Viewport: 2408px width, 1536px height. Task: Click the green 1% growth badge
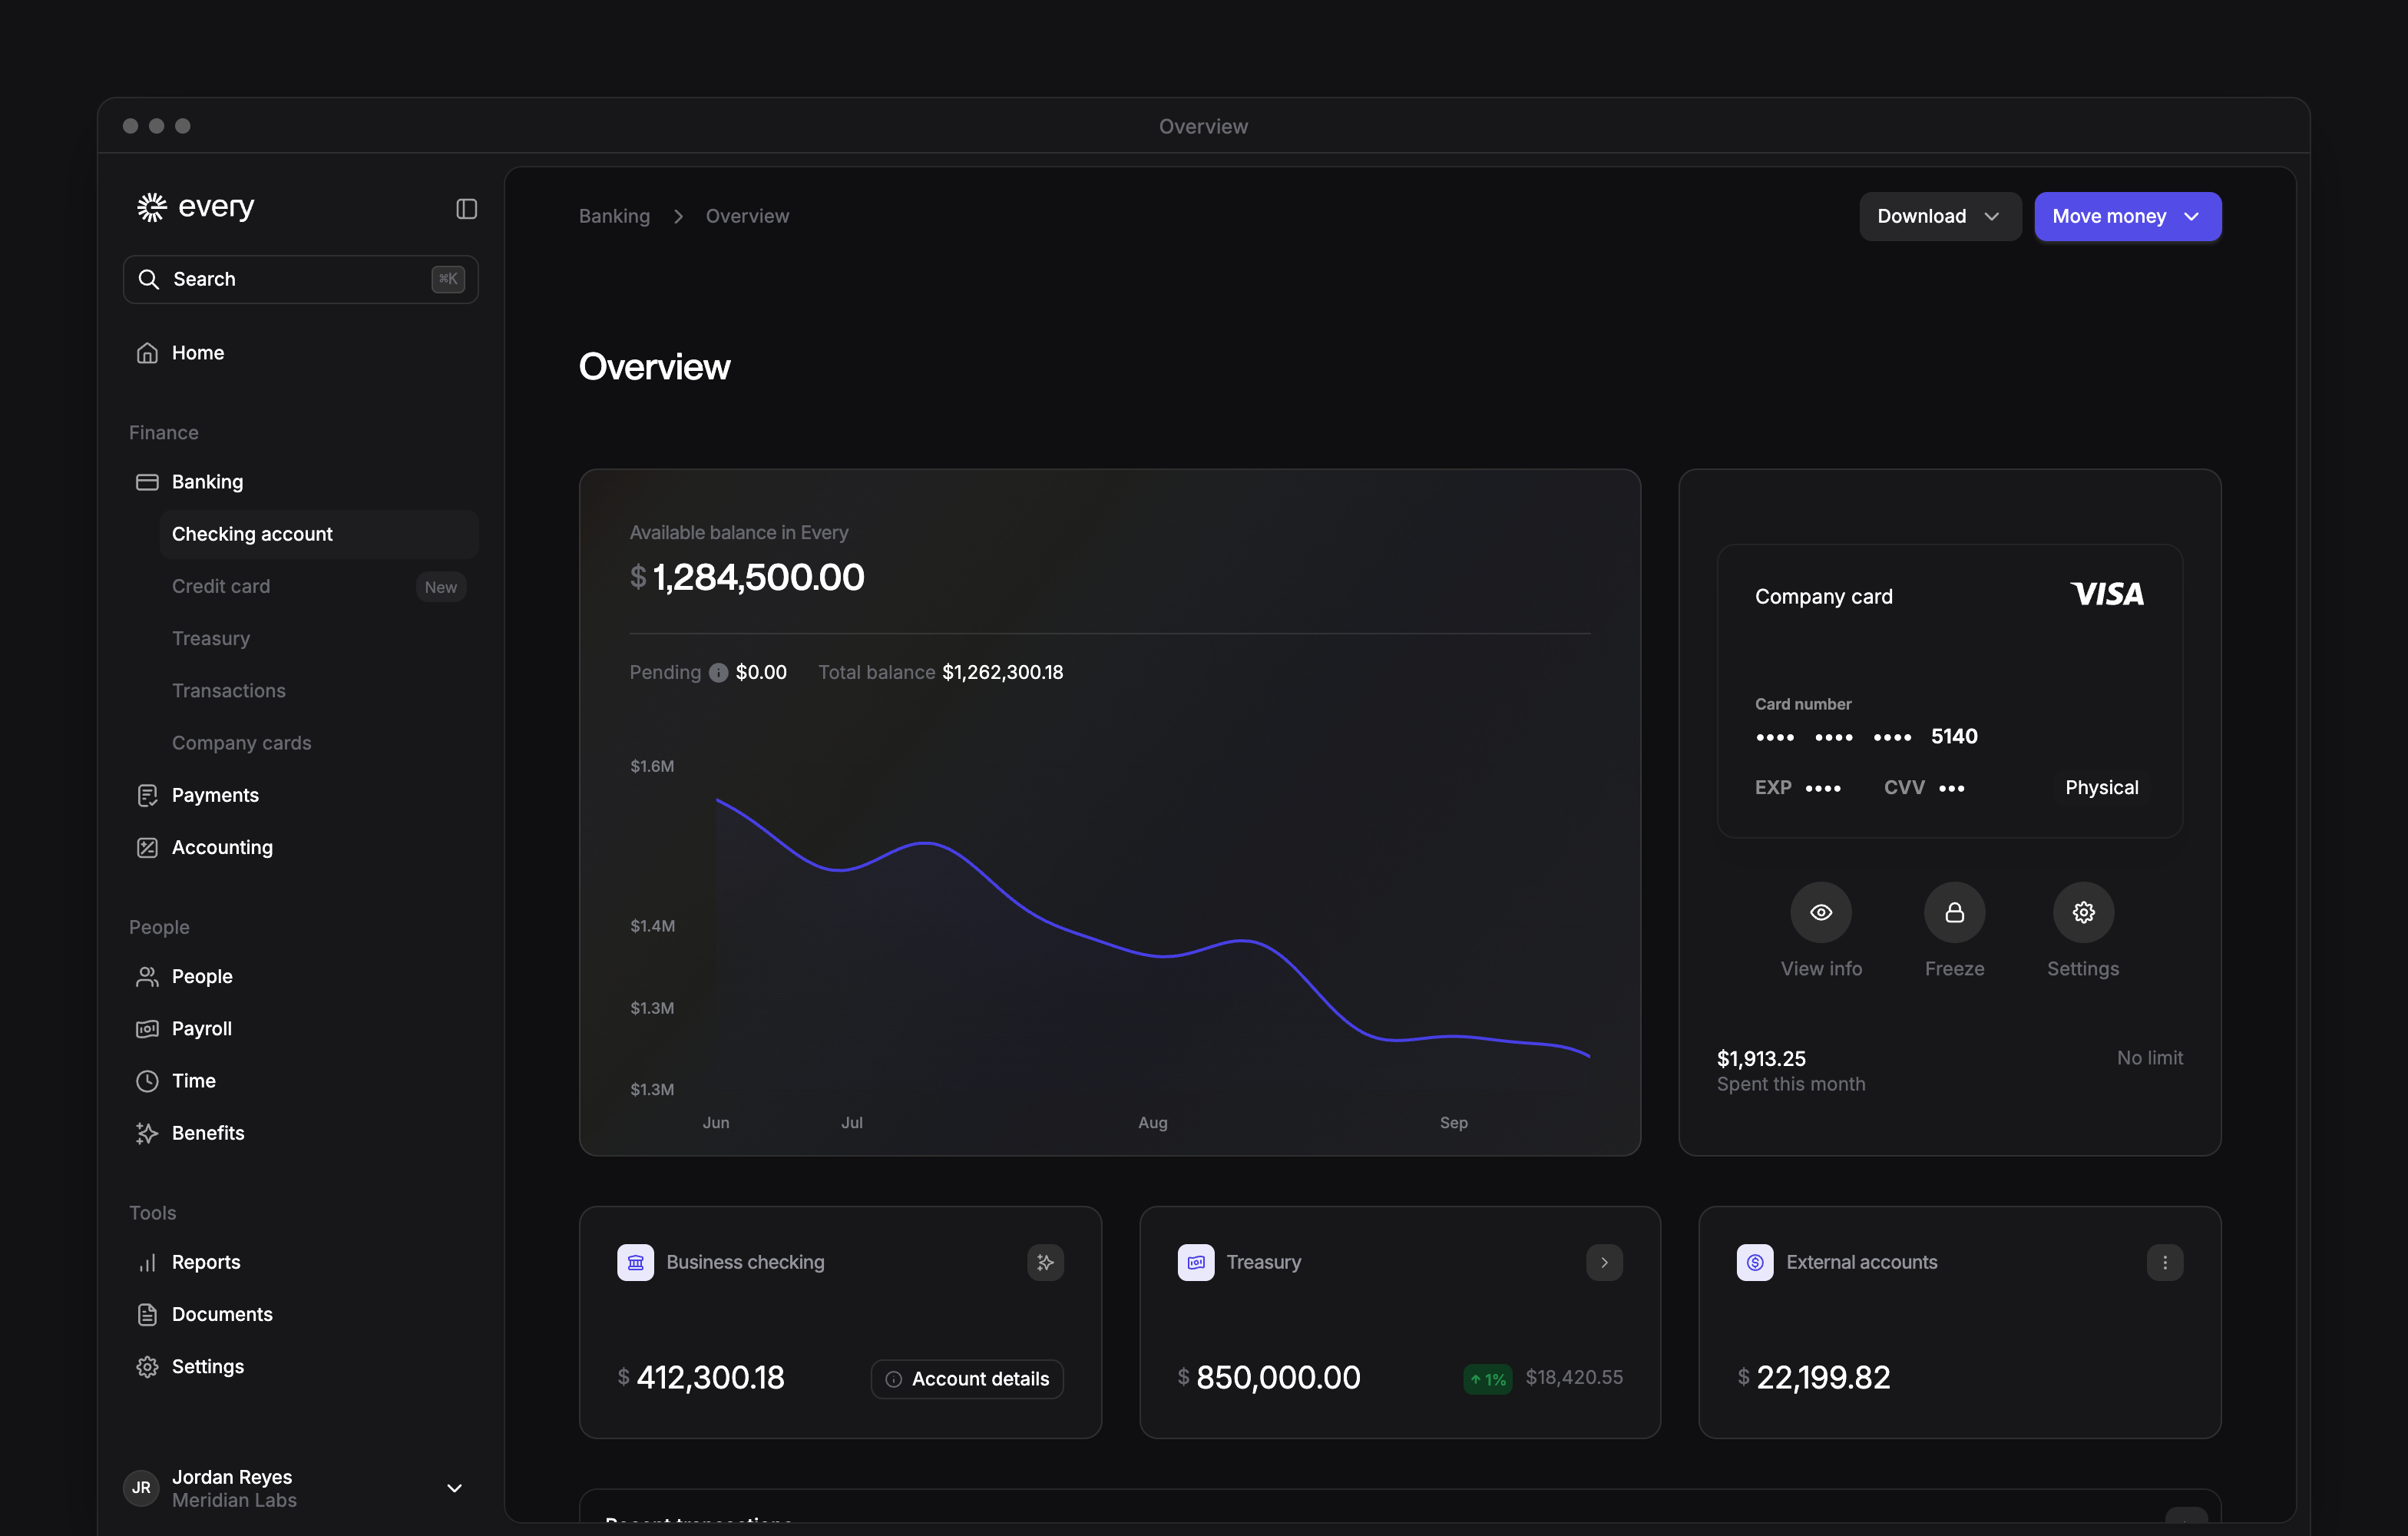click(x=1488, y=1379)
